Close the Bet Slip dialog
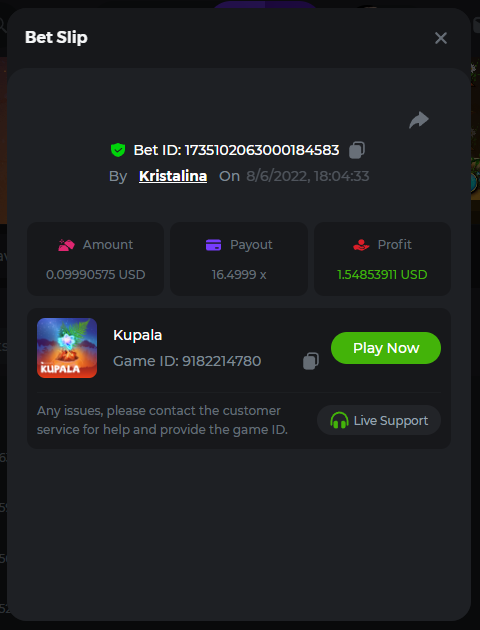Image resolution: width=480 pixels, height=630 pixels. [441, 38]
